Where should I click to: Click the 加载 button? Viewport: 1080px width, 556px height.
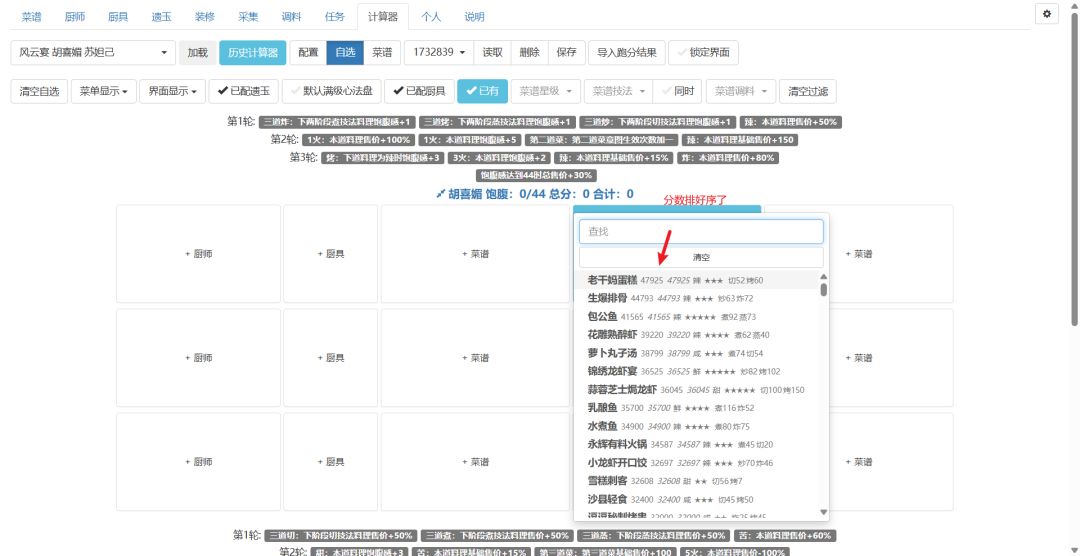(198, 52)
